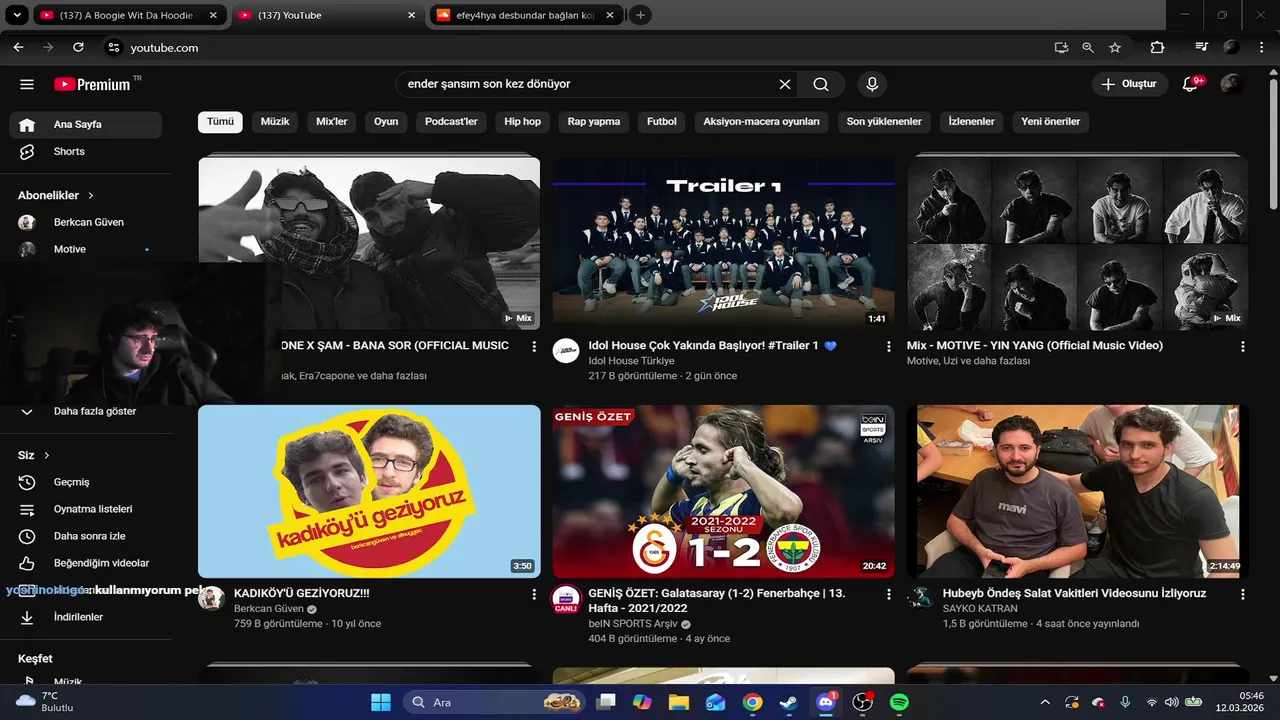Image resolution: width=1280 pixels, height=720 pixels.
Task: Open the Oluştur create menu
Action: point(1130,85)
